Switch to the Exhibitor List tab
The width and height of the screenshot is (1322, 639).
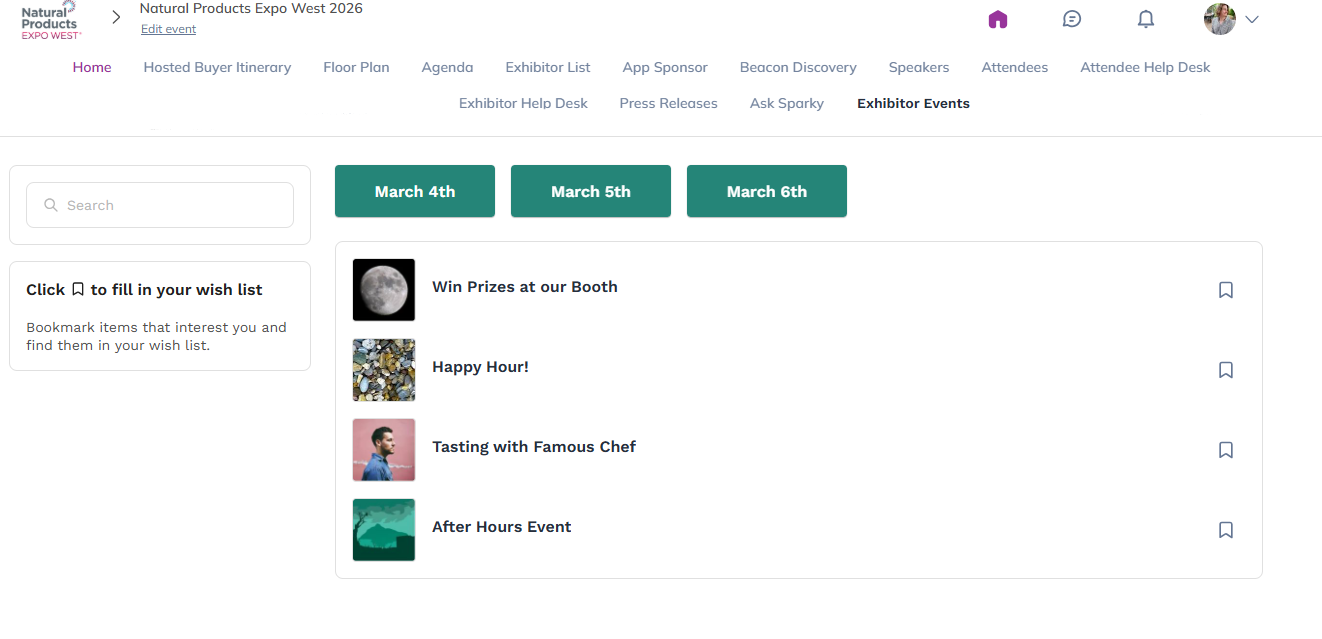pos(548,67)
